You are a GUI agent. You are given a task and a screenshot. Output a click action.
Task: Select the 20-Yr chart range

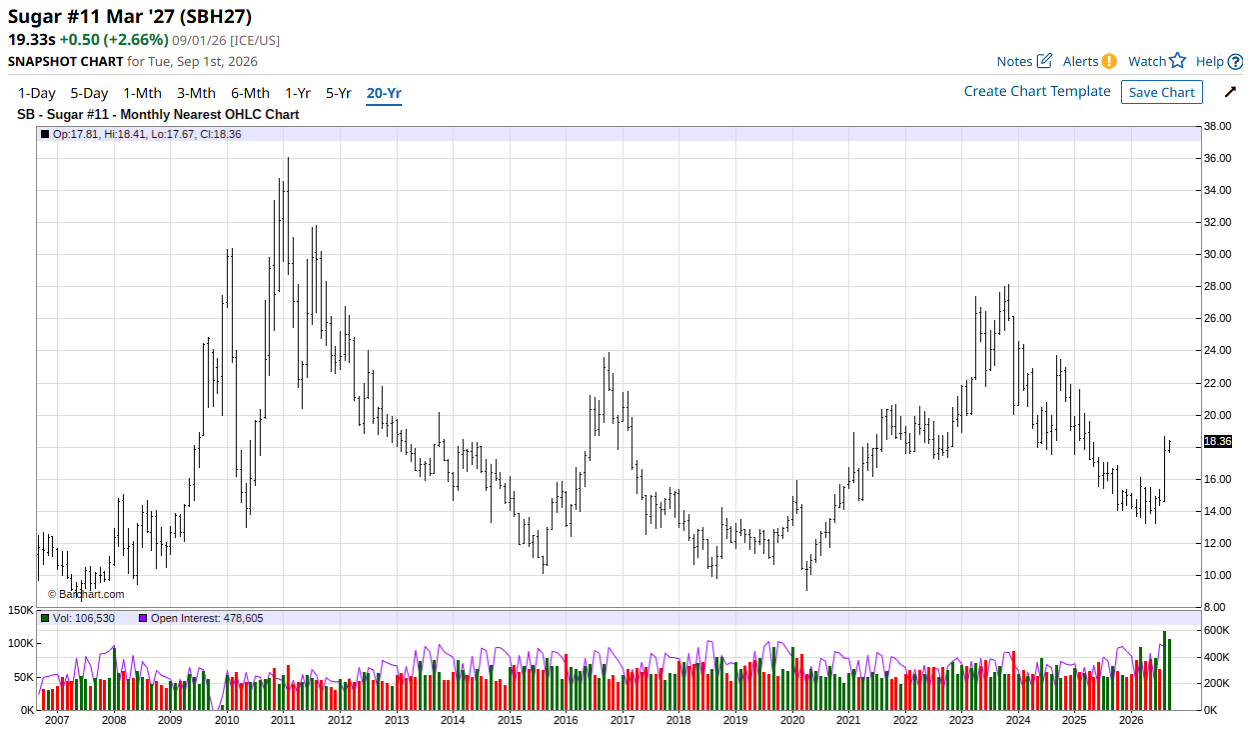coord(384,93)
